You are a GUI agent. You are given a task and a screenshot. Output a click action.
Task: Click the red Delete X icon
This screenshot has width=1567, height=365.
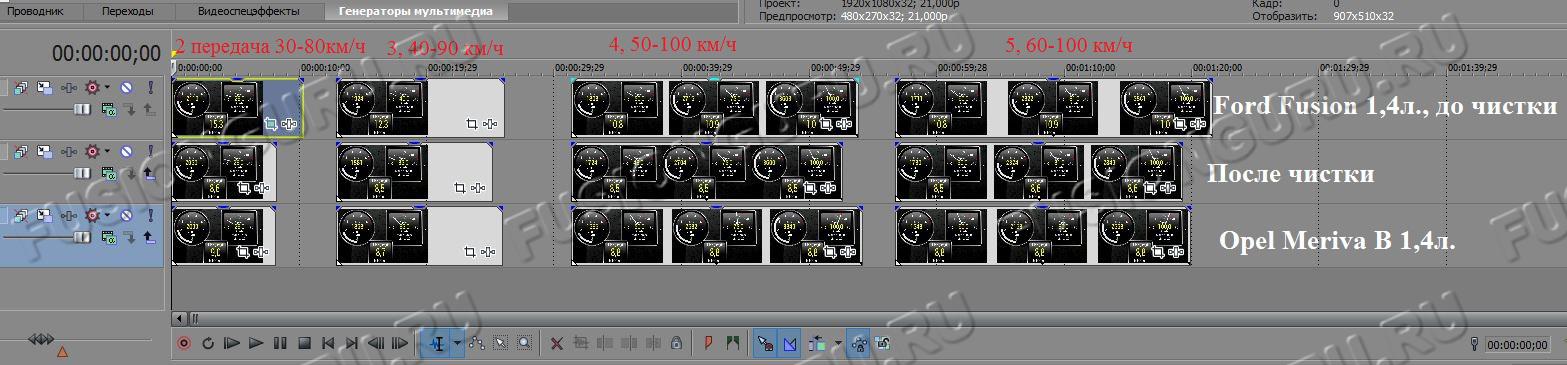557,343
